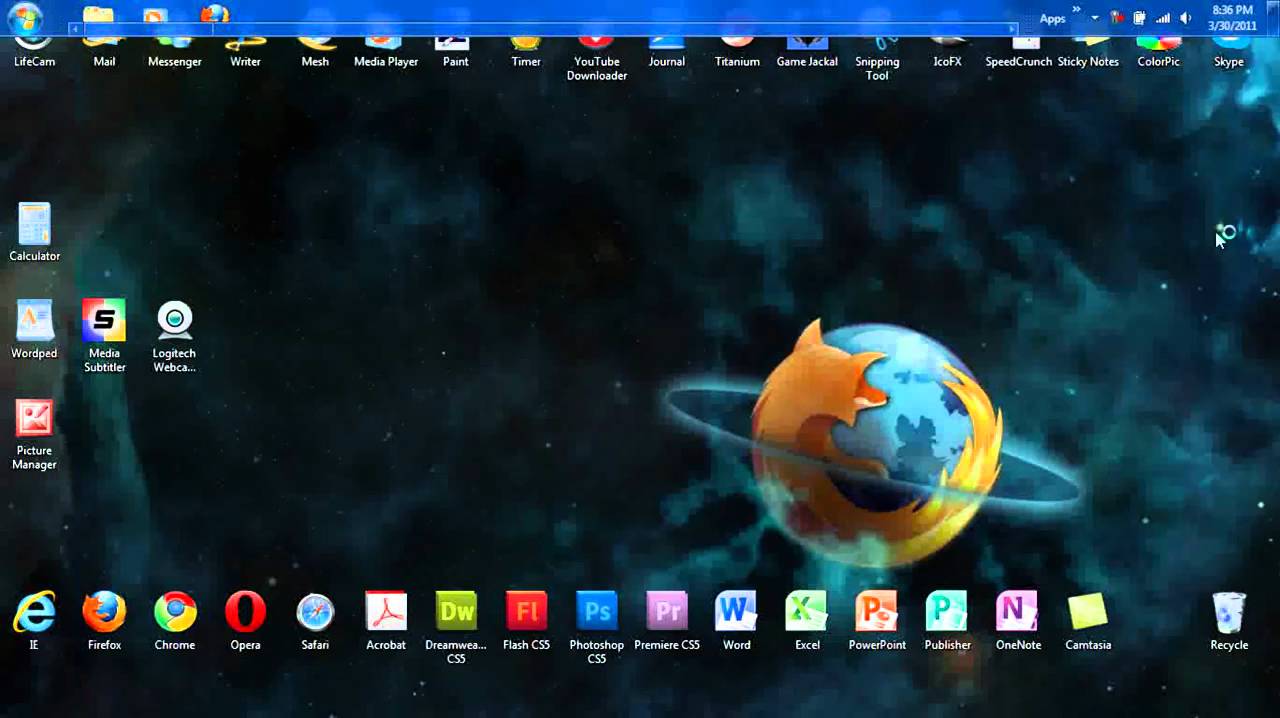Image resolution: width=1280 pixels, height=718 pixels.
Task: Open the Journal desktop shortcut
Action: point(667,54)
